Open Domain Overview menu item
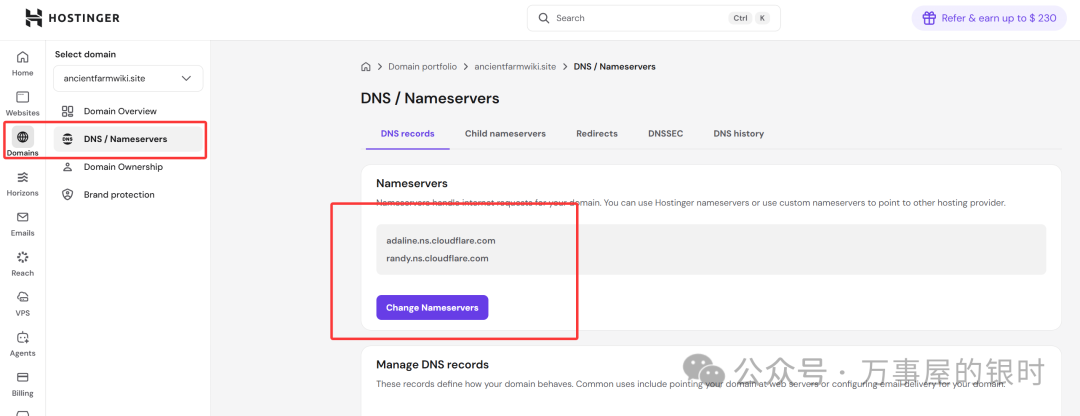1080x416 pixels. click(x=119, y=111)
